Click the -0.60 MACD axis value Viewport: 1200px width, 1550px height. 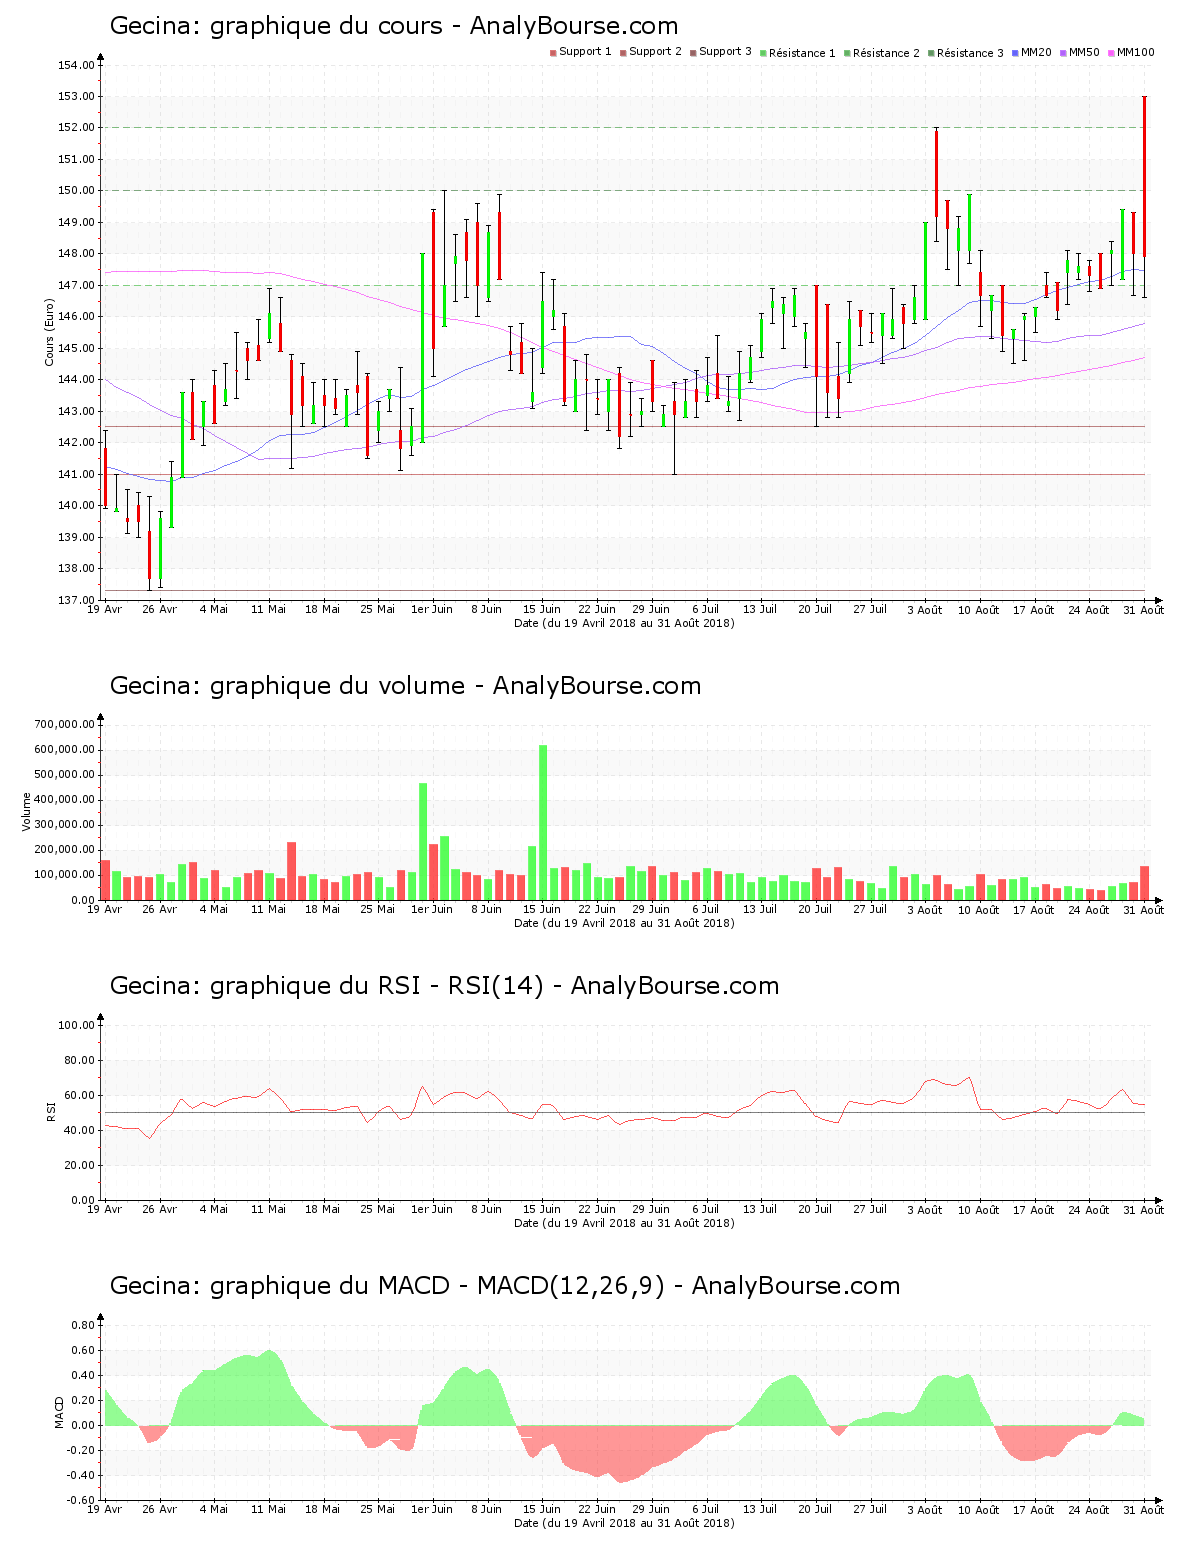pyautogui.click(x=81, y=1500)
